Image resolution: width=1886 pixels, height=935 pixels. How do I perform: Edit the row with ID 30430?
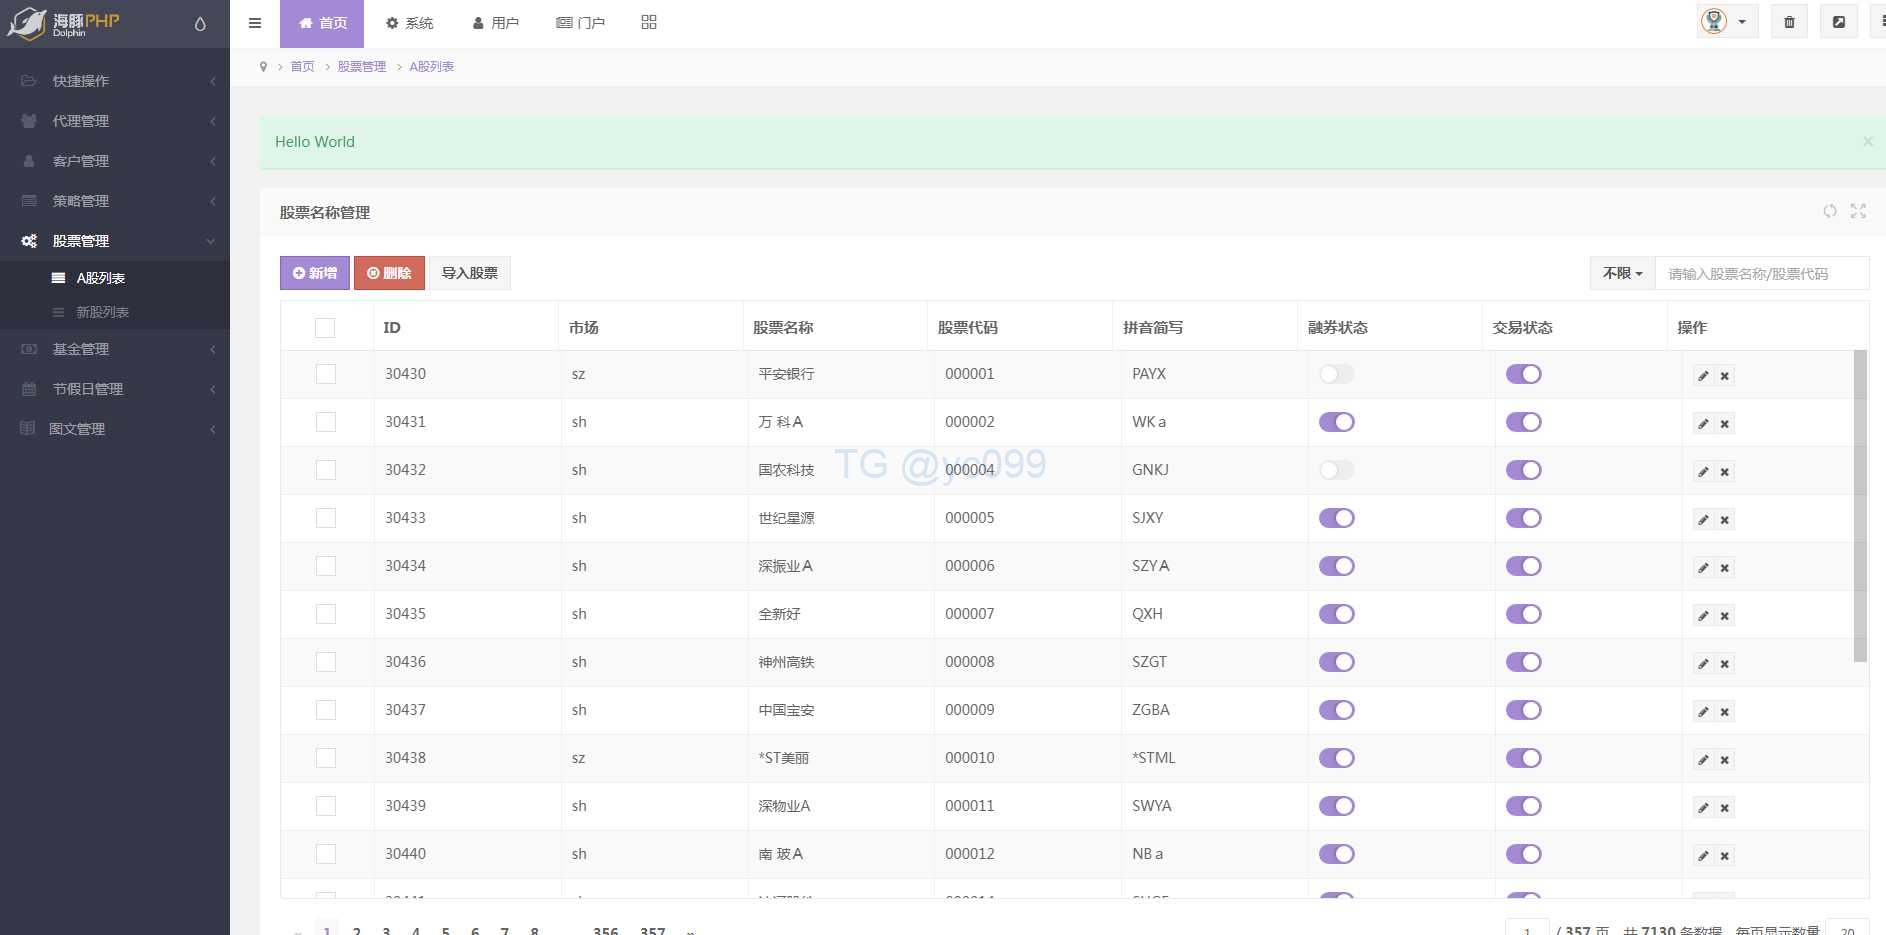click(1703, 376)
